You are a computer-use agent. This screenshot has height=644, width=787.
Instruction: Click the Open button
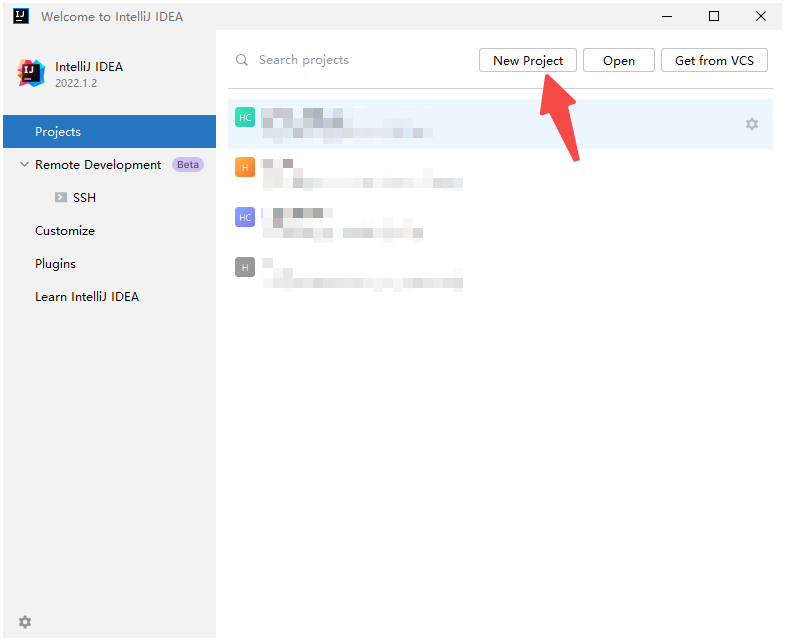click(618, 60)
